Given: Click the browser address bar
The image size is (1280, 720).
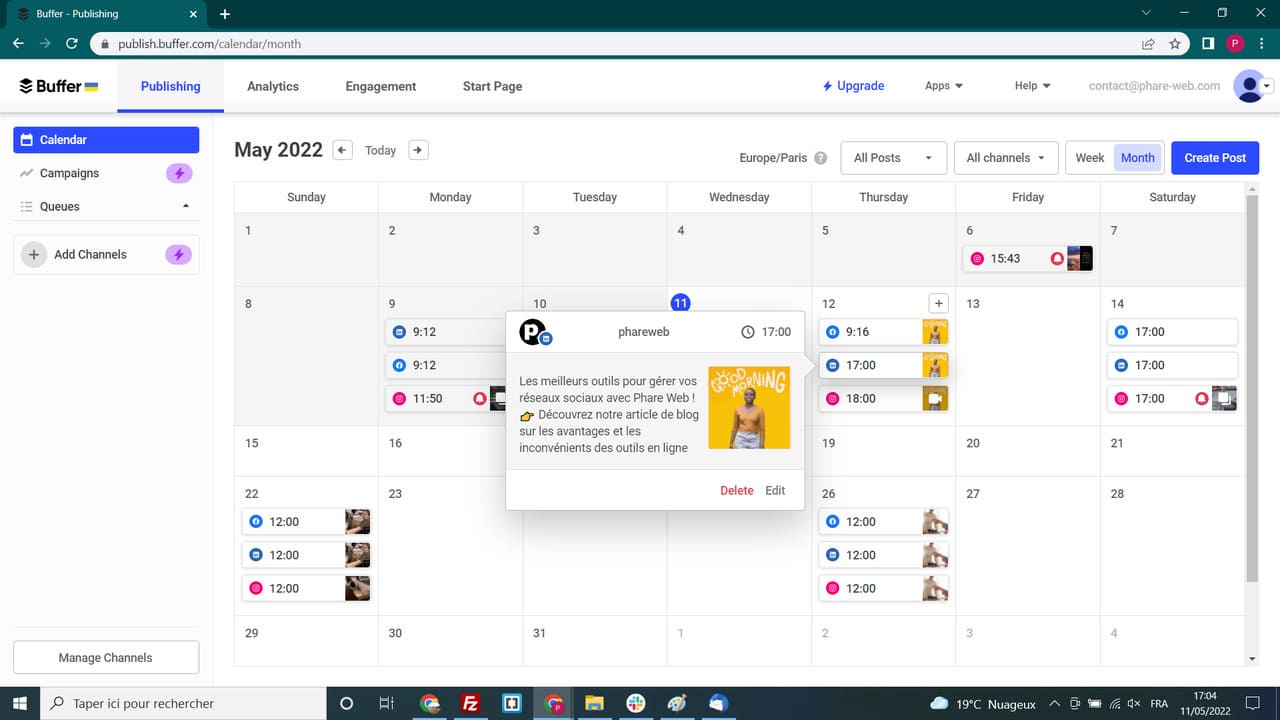Looking at the screenshot, I should (640, 44).
